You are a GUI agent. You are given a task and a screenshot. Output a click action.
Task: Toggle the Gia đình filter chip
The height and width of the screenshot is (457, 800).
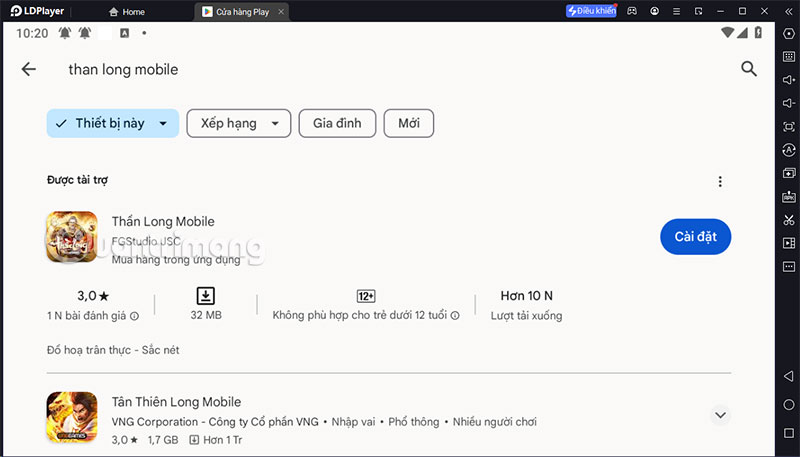click(x=337, y=123)
